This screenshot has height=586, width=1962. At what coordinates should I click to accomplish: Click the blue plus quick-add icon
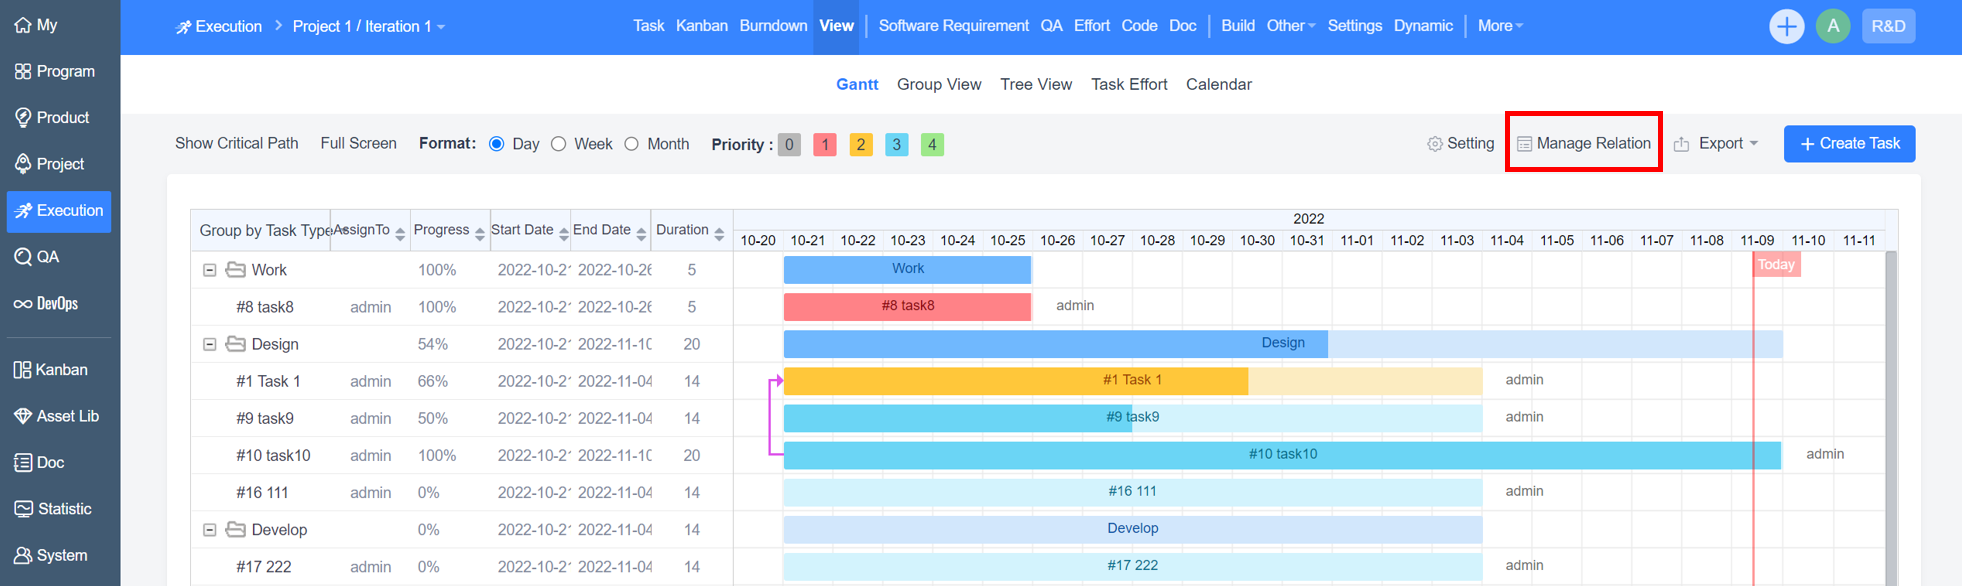[x=1786, y=27]
